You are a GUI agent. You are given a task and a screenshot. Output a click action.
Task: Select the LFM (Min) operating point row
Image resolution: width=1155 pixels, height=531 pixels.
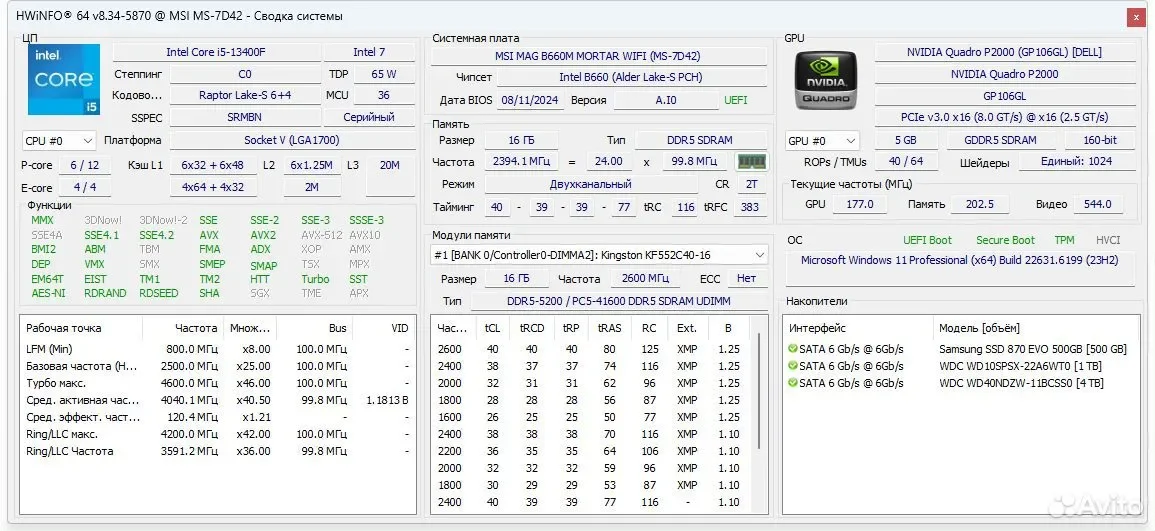tap(217, 349)
